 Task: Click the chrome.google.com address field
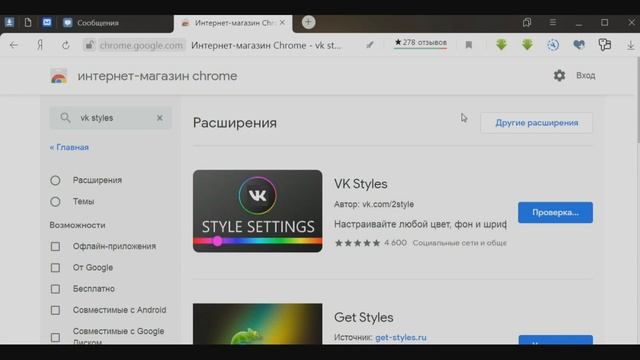coord(141,45)
